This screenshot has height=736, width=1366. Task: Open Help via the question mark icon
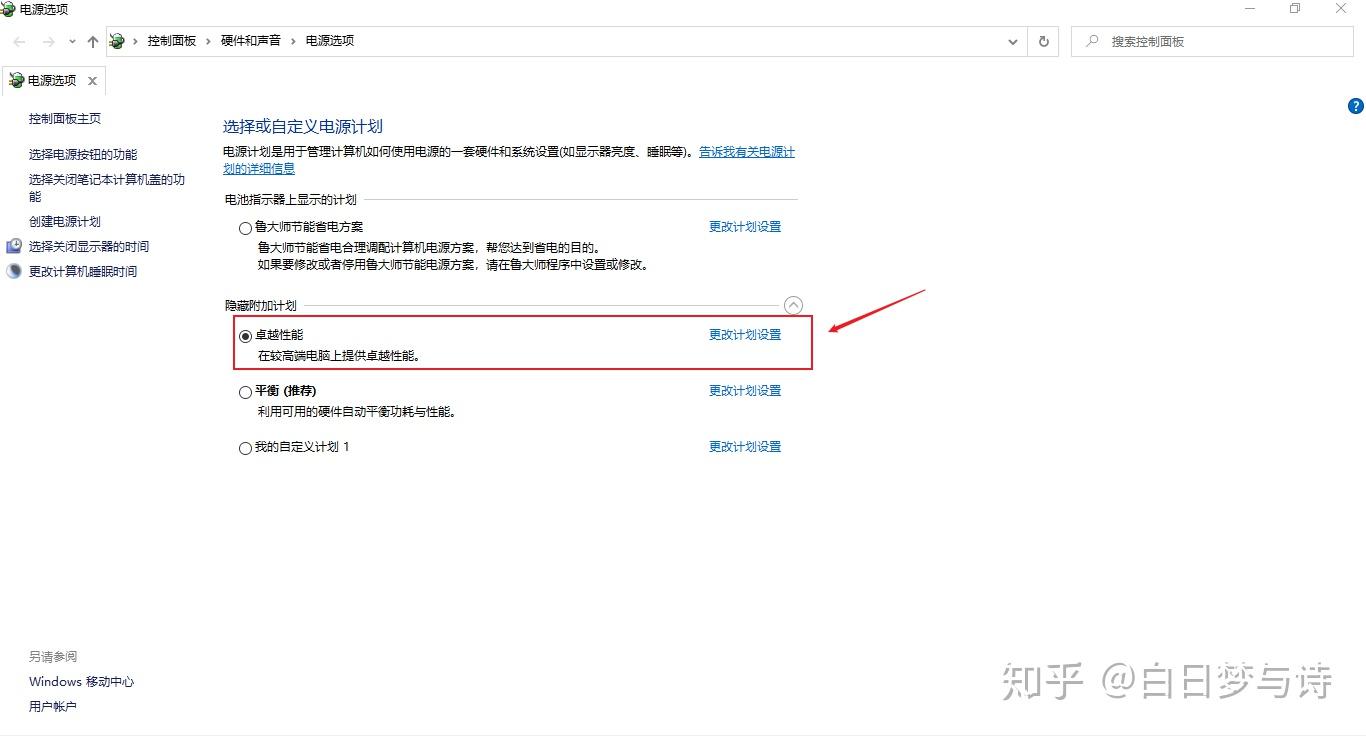click(1355, 105)
